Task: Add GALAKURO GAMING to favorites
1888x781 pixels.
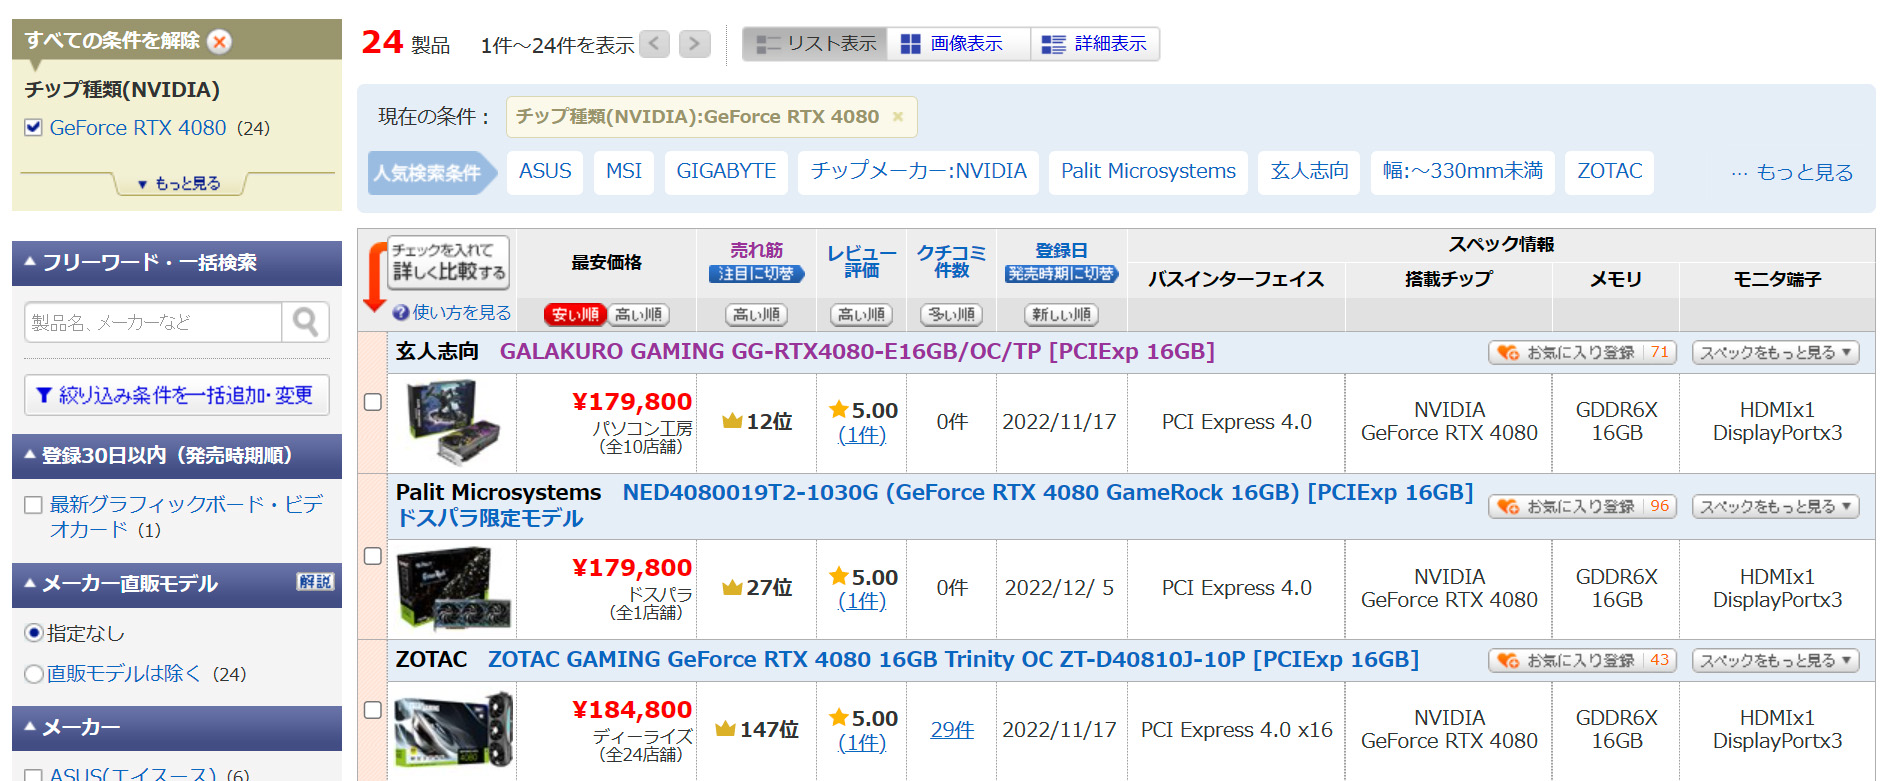Action: coord(1582,353)
